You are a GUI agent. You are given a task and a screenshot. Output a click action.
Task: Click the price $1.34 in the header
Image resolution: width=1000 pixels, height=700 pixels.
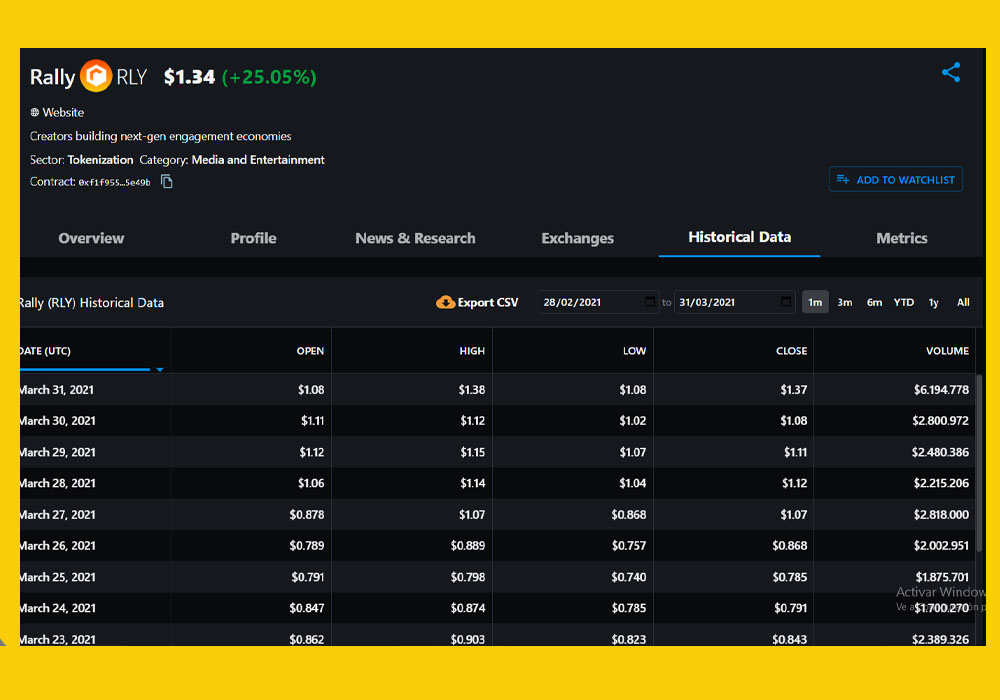(189, 77)
